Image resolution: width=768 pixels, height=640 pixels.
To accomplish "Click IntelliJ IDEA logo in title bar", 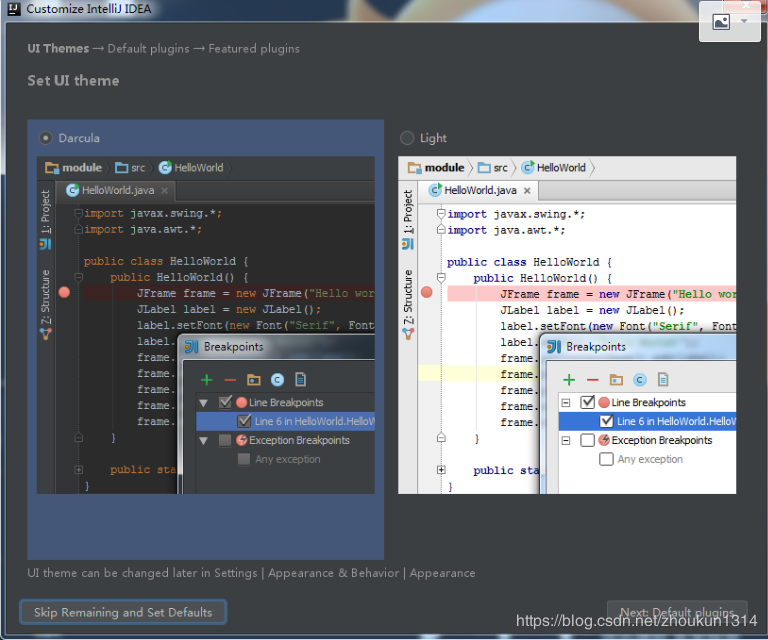I will [x=12, y=9].
